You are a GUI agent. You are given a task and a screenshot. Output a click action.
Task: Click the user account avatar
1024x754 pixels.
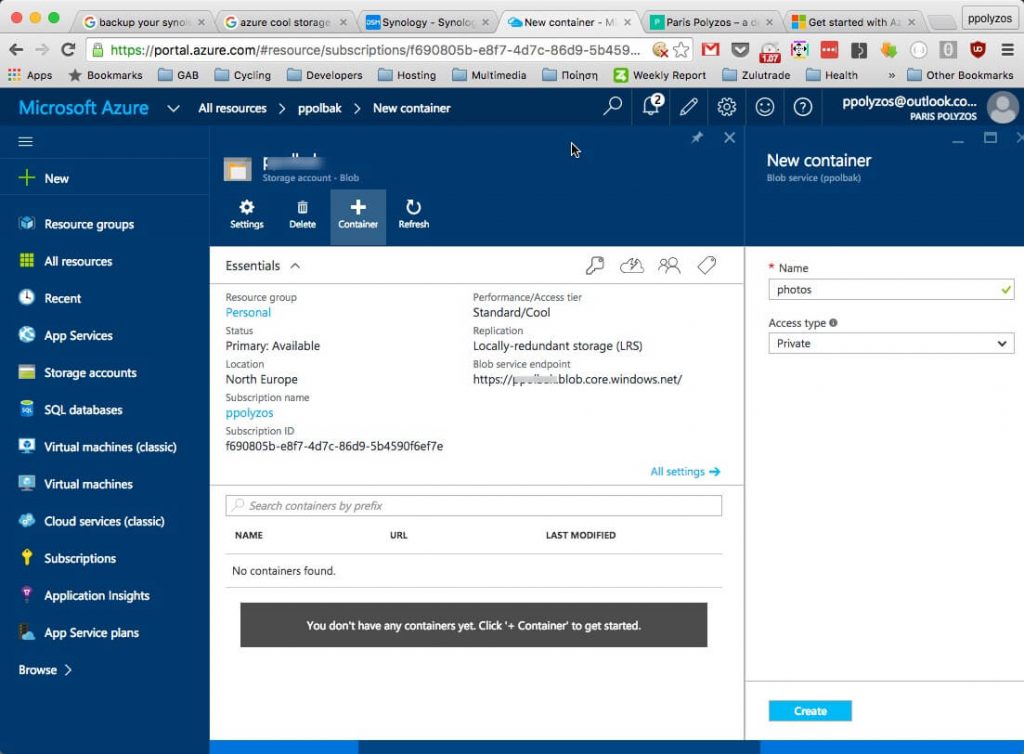1003,107
